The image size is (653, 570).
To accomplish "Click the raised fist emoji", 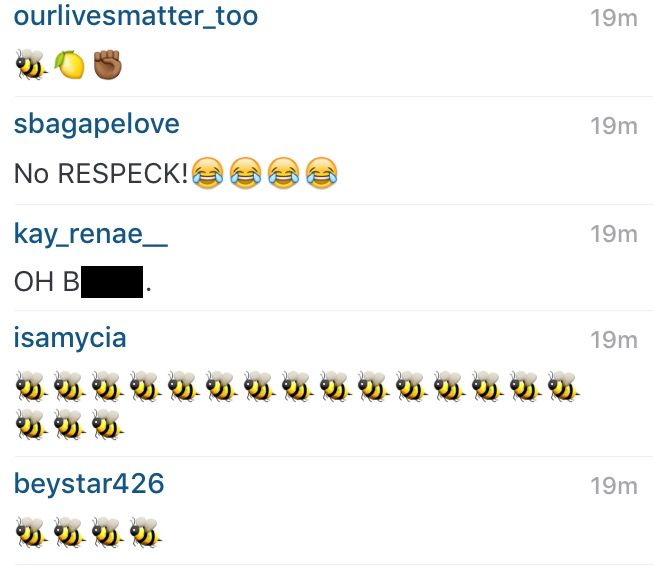I will pos(107,65).
